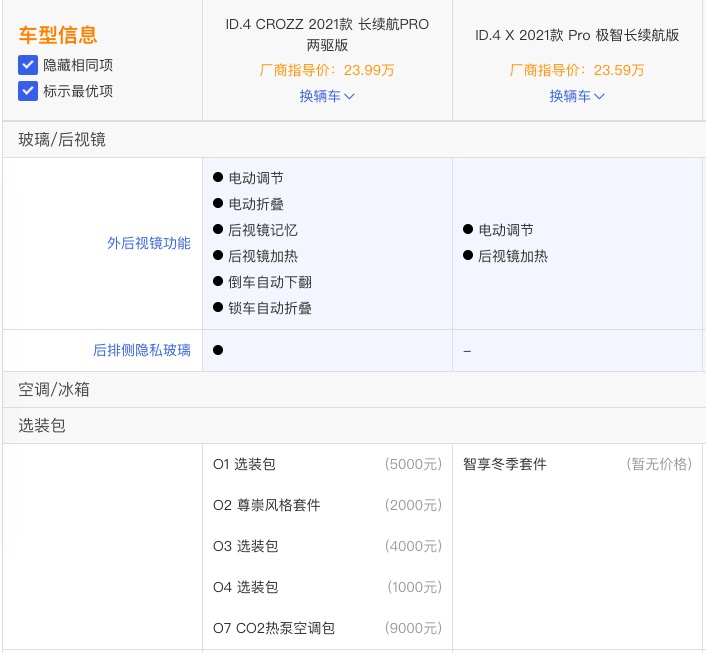Select the 选装包 section header

point(42,426)
